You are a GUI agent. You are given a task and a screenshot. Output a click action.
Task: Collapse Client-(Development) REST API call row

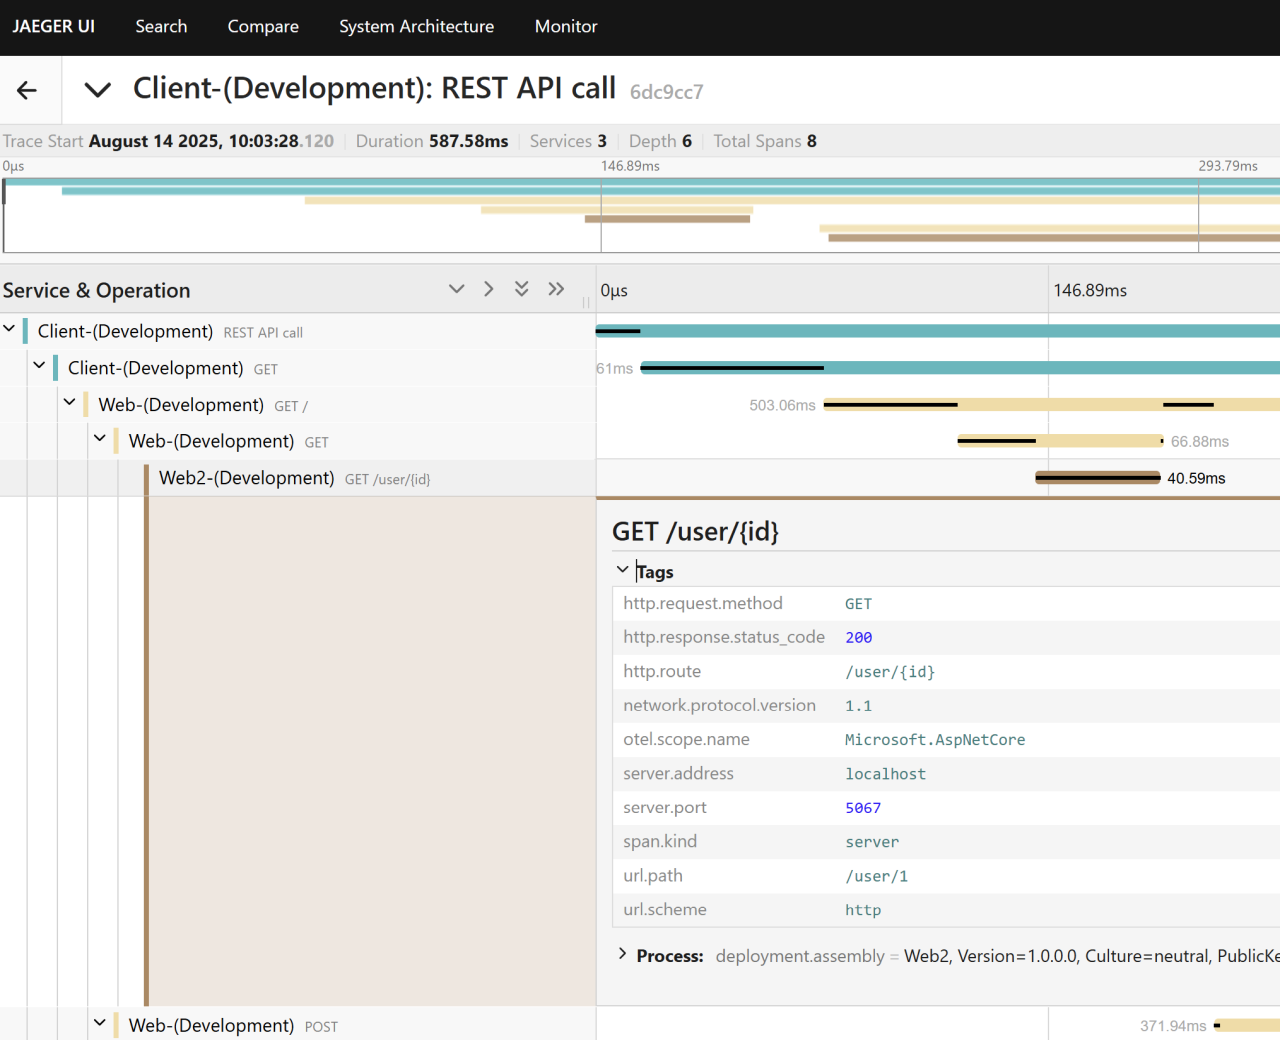[9, 329]
